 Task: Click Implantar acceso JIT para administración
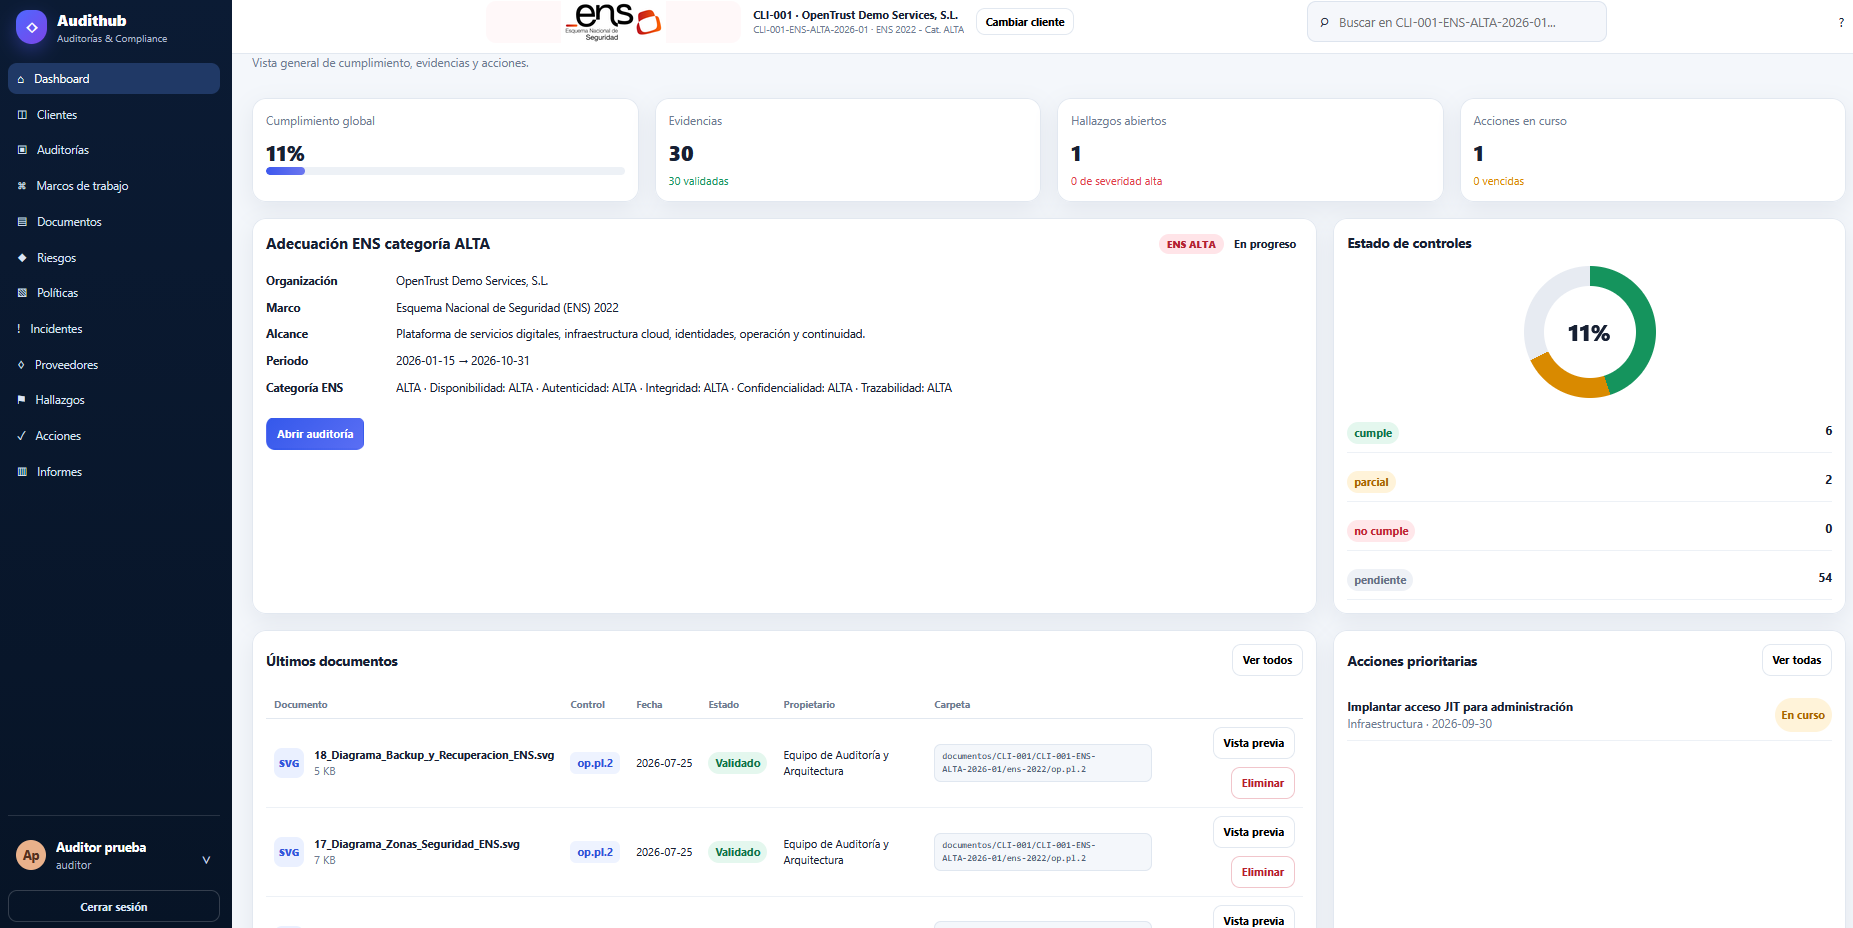[1460, 707]
